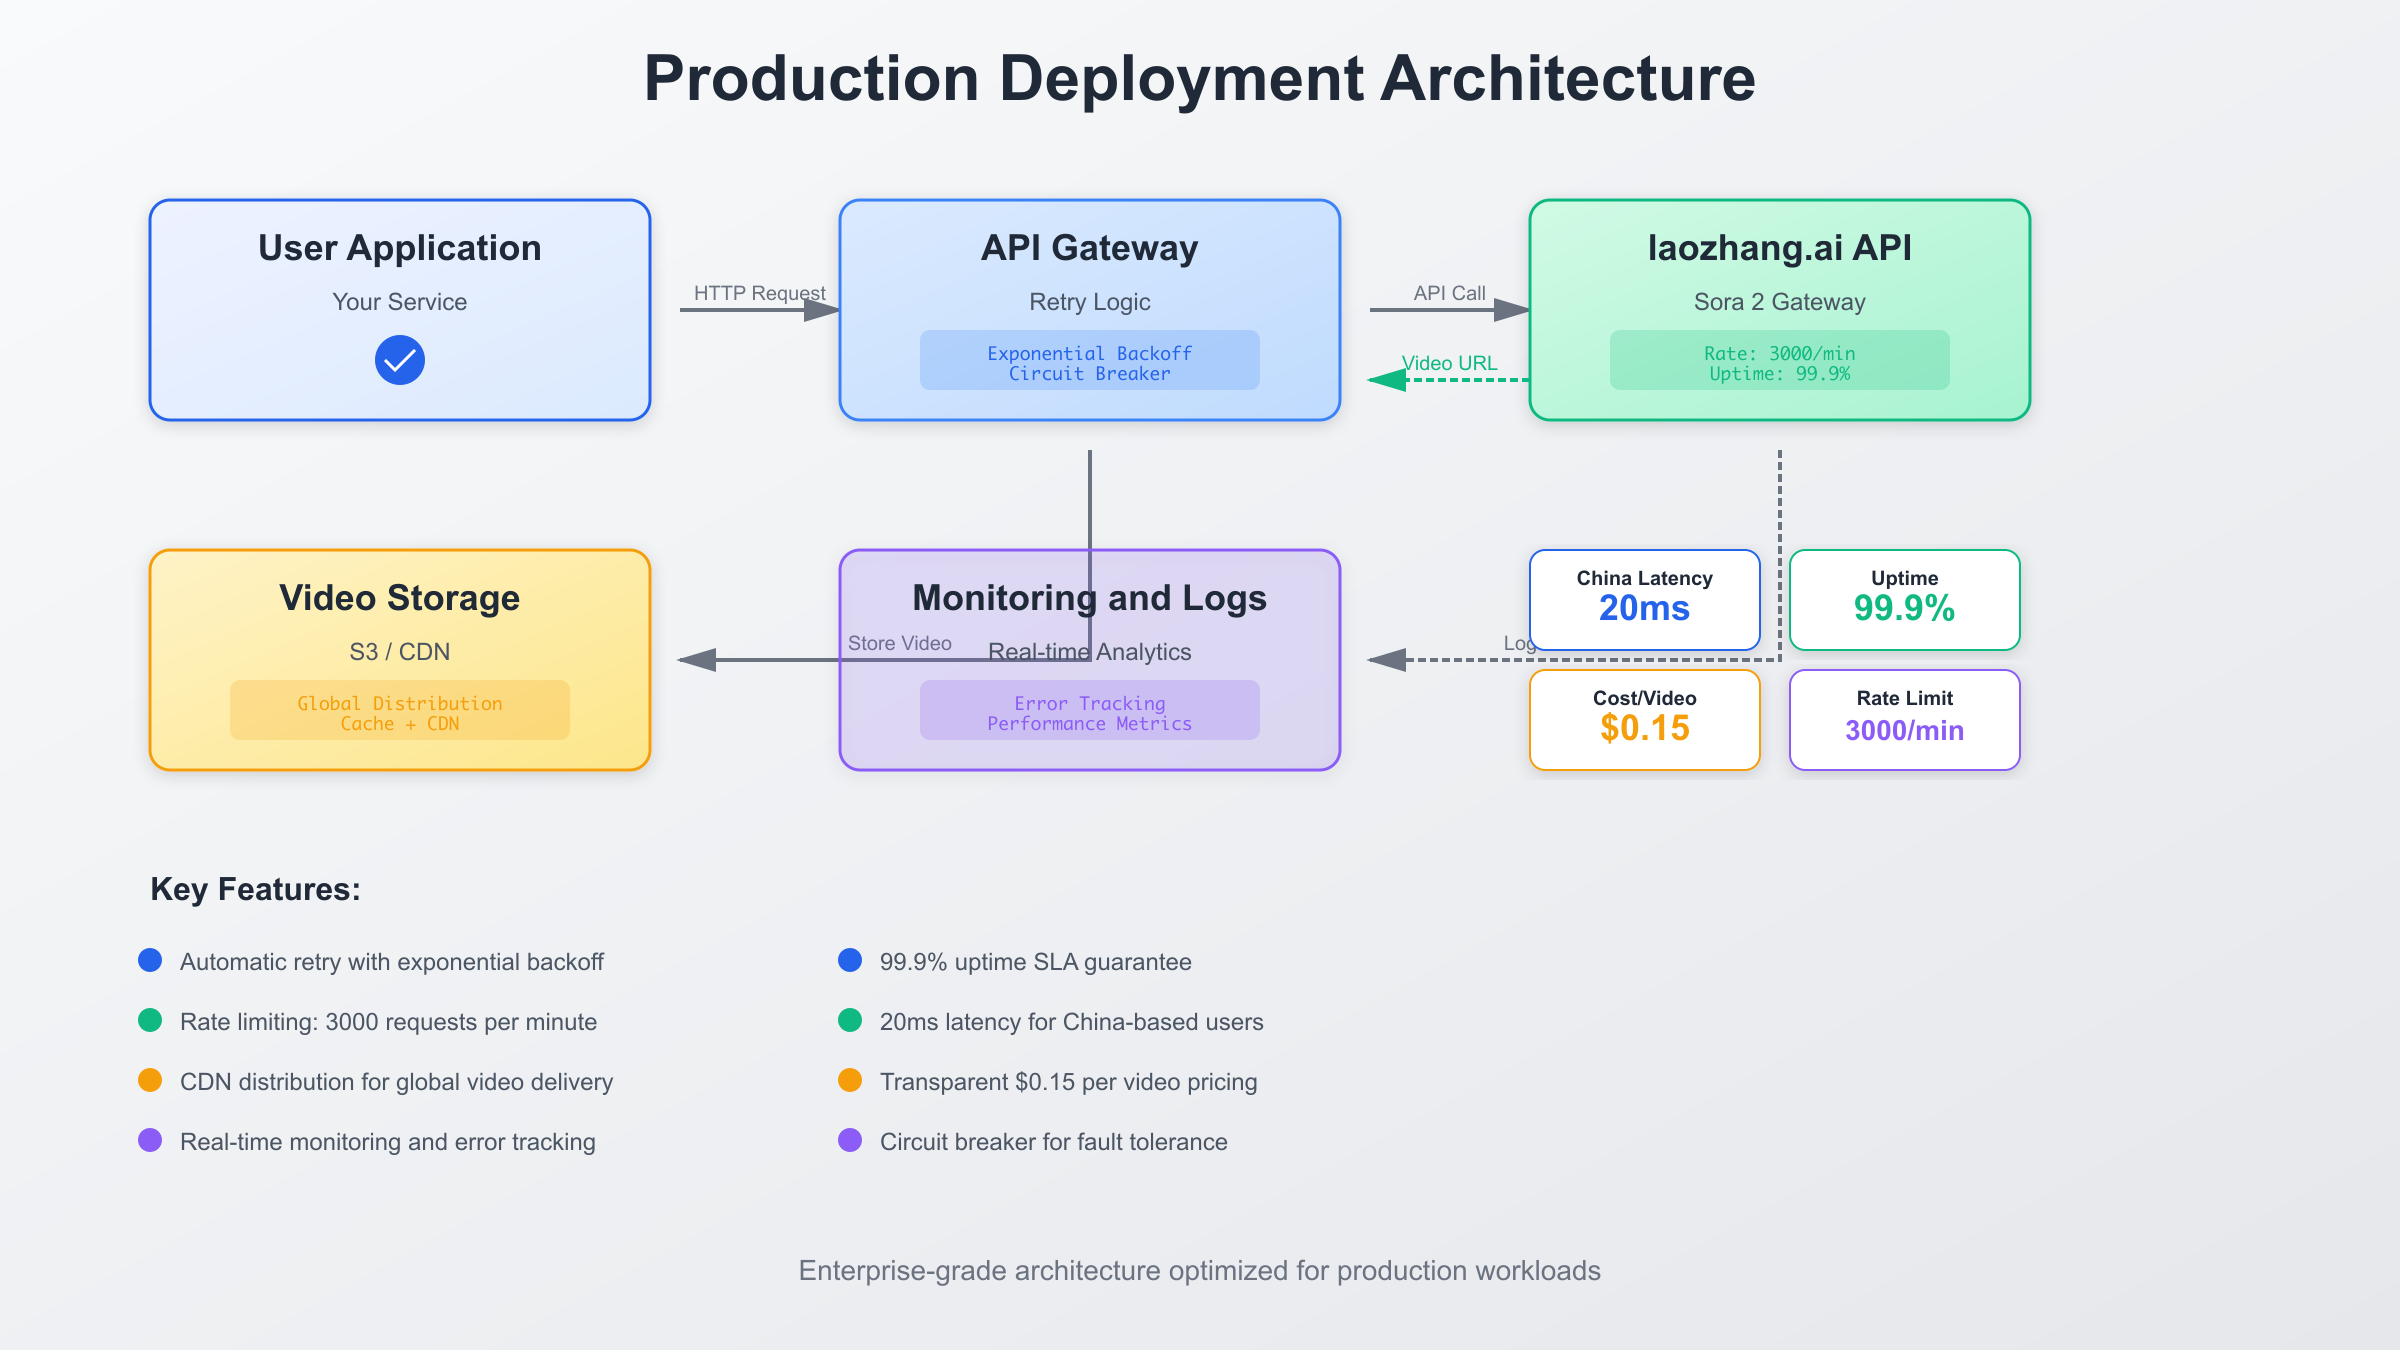The height and width of the screenshot is (1350, 2400).
Task: Click the blue bullet beside uptime SLA feature
Action: (x=849, y=961)
